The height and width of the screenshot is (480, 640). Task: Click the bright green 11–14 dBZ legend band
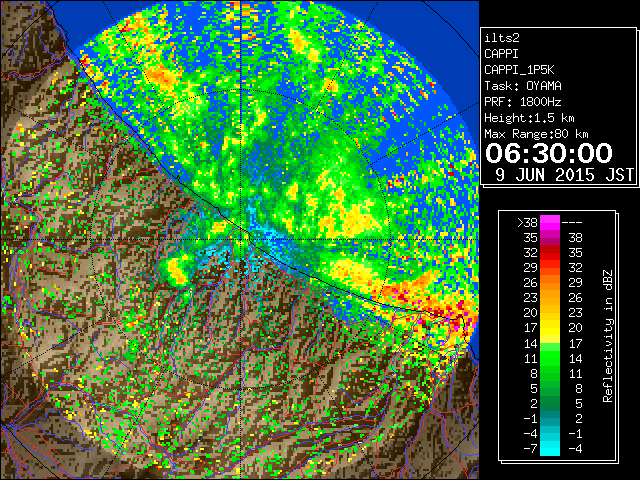(550, 358)
